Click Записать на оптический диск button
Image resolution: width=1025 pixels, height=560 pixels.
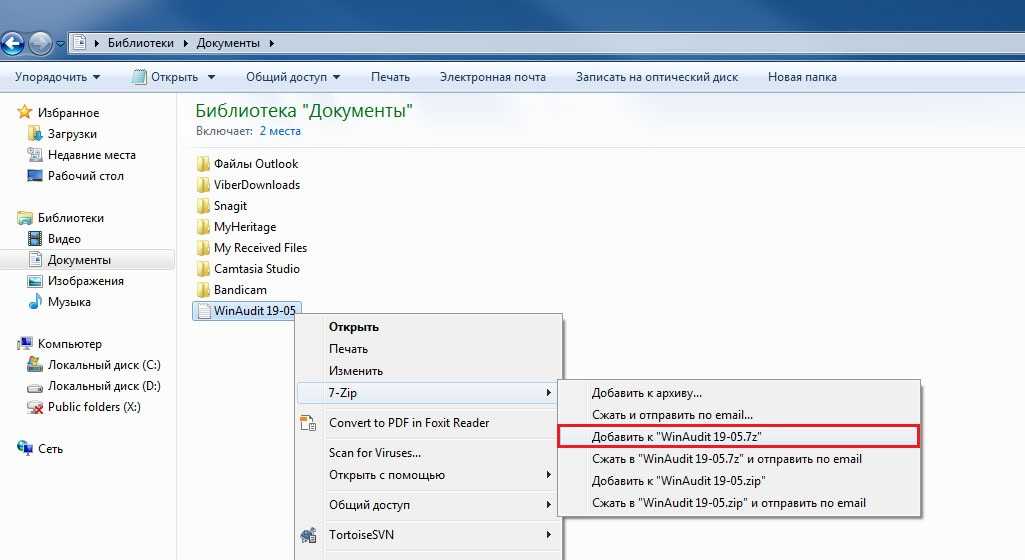click(656, 77)
